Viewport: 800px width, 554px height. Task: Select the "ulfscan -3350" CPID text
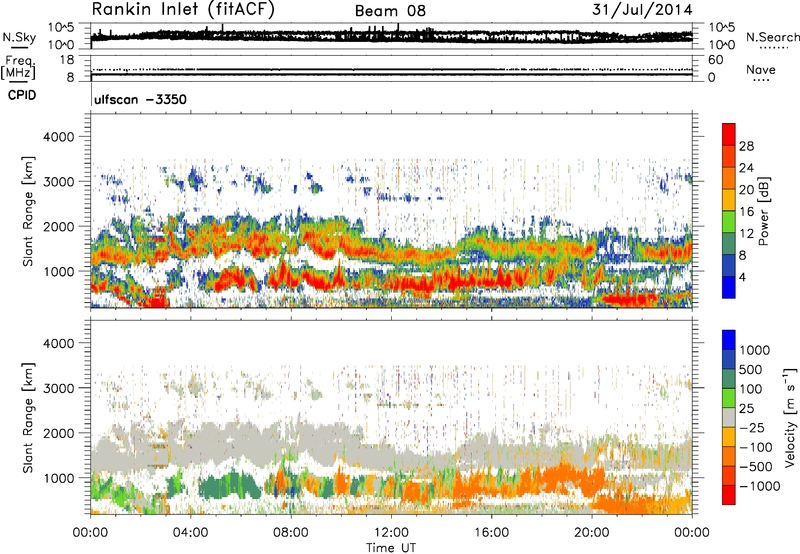[x=140, y=99]
